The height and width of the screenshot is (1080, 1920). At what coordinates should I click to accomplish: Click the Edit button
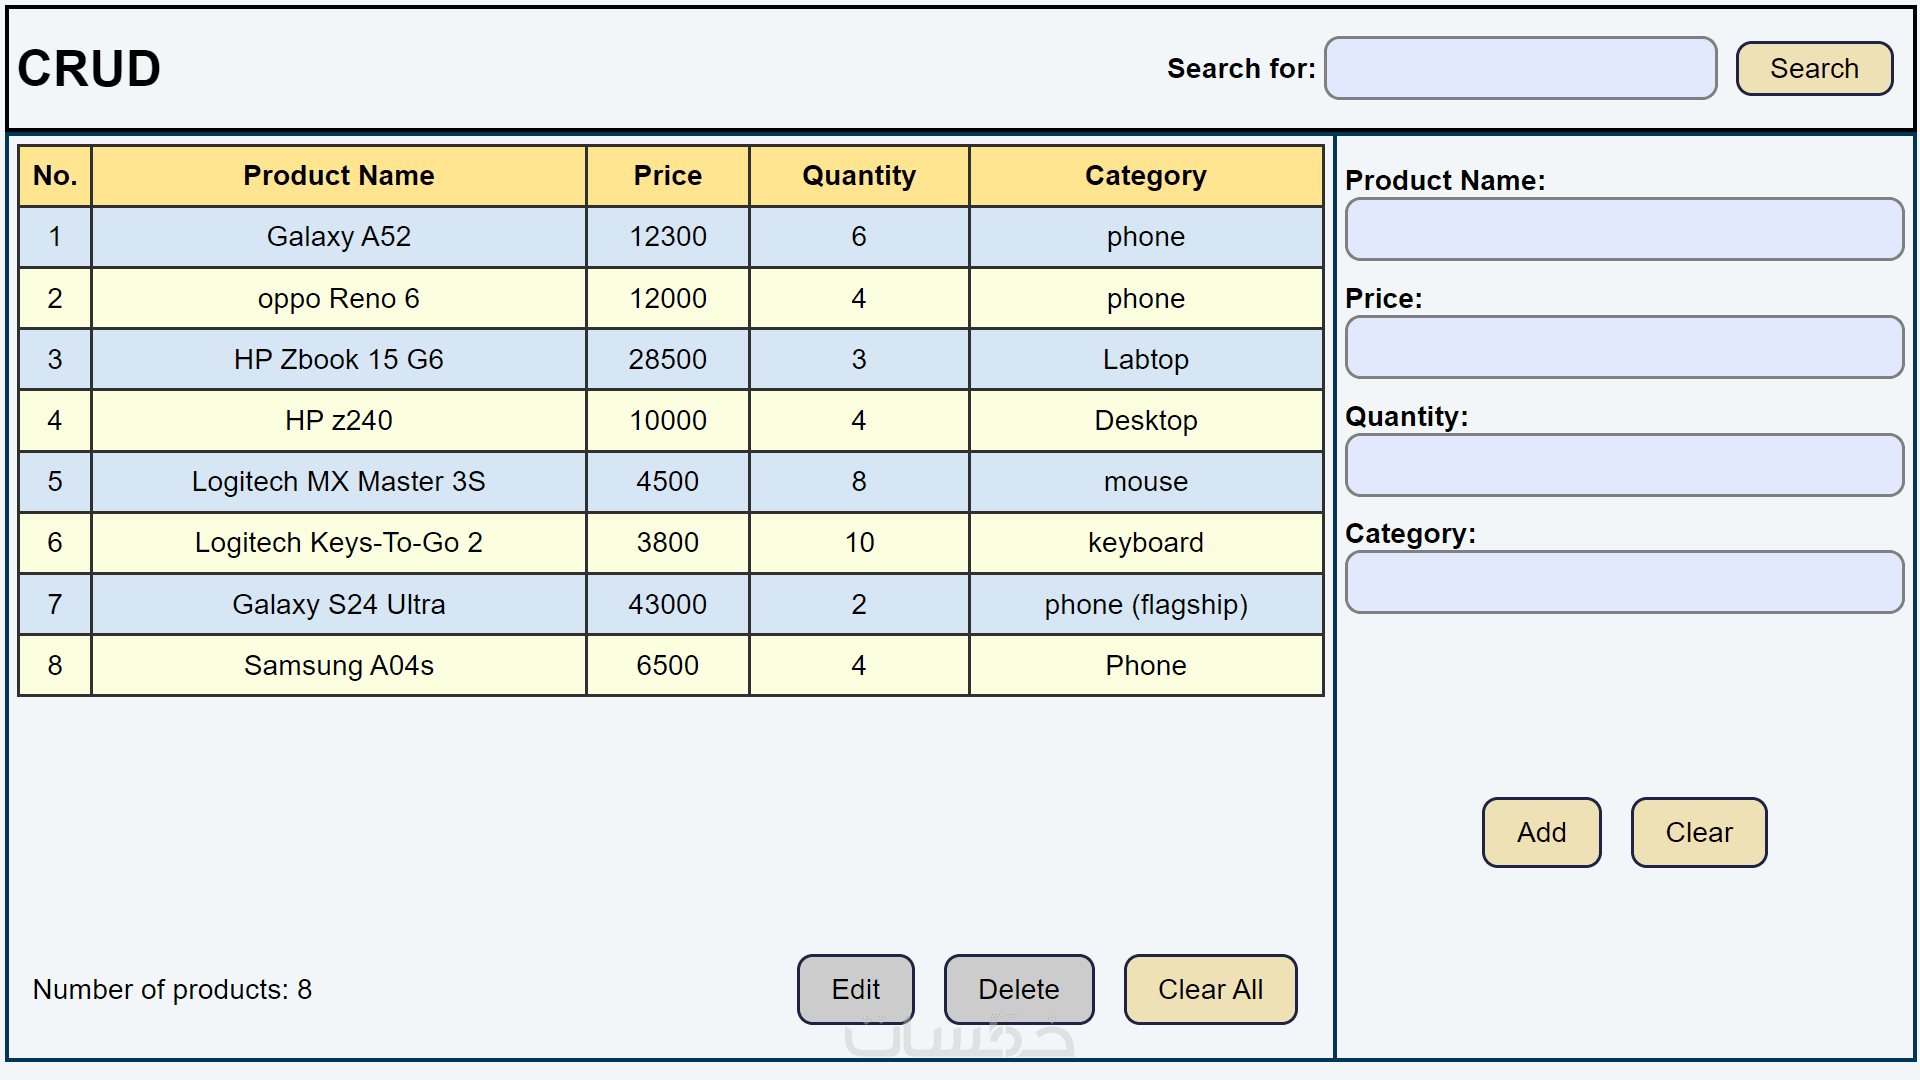pyautogui.click(x=855, y=989)
